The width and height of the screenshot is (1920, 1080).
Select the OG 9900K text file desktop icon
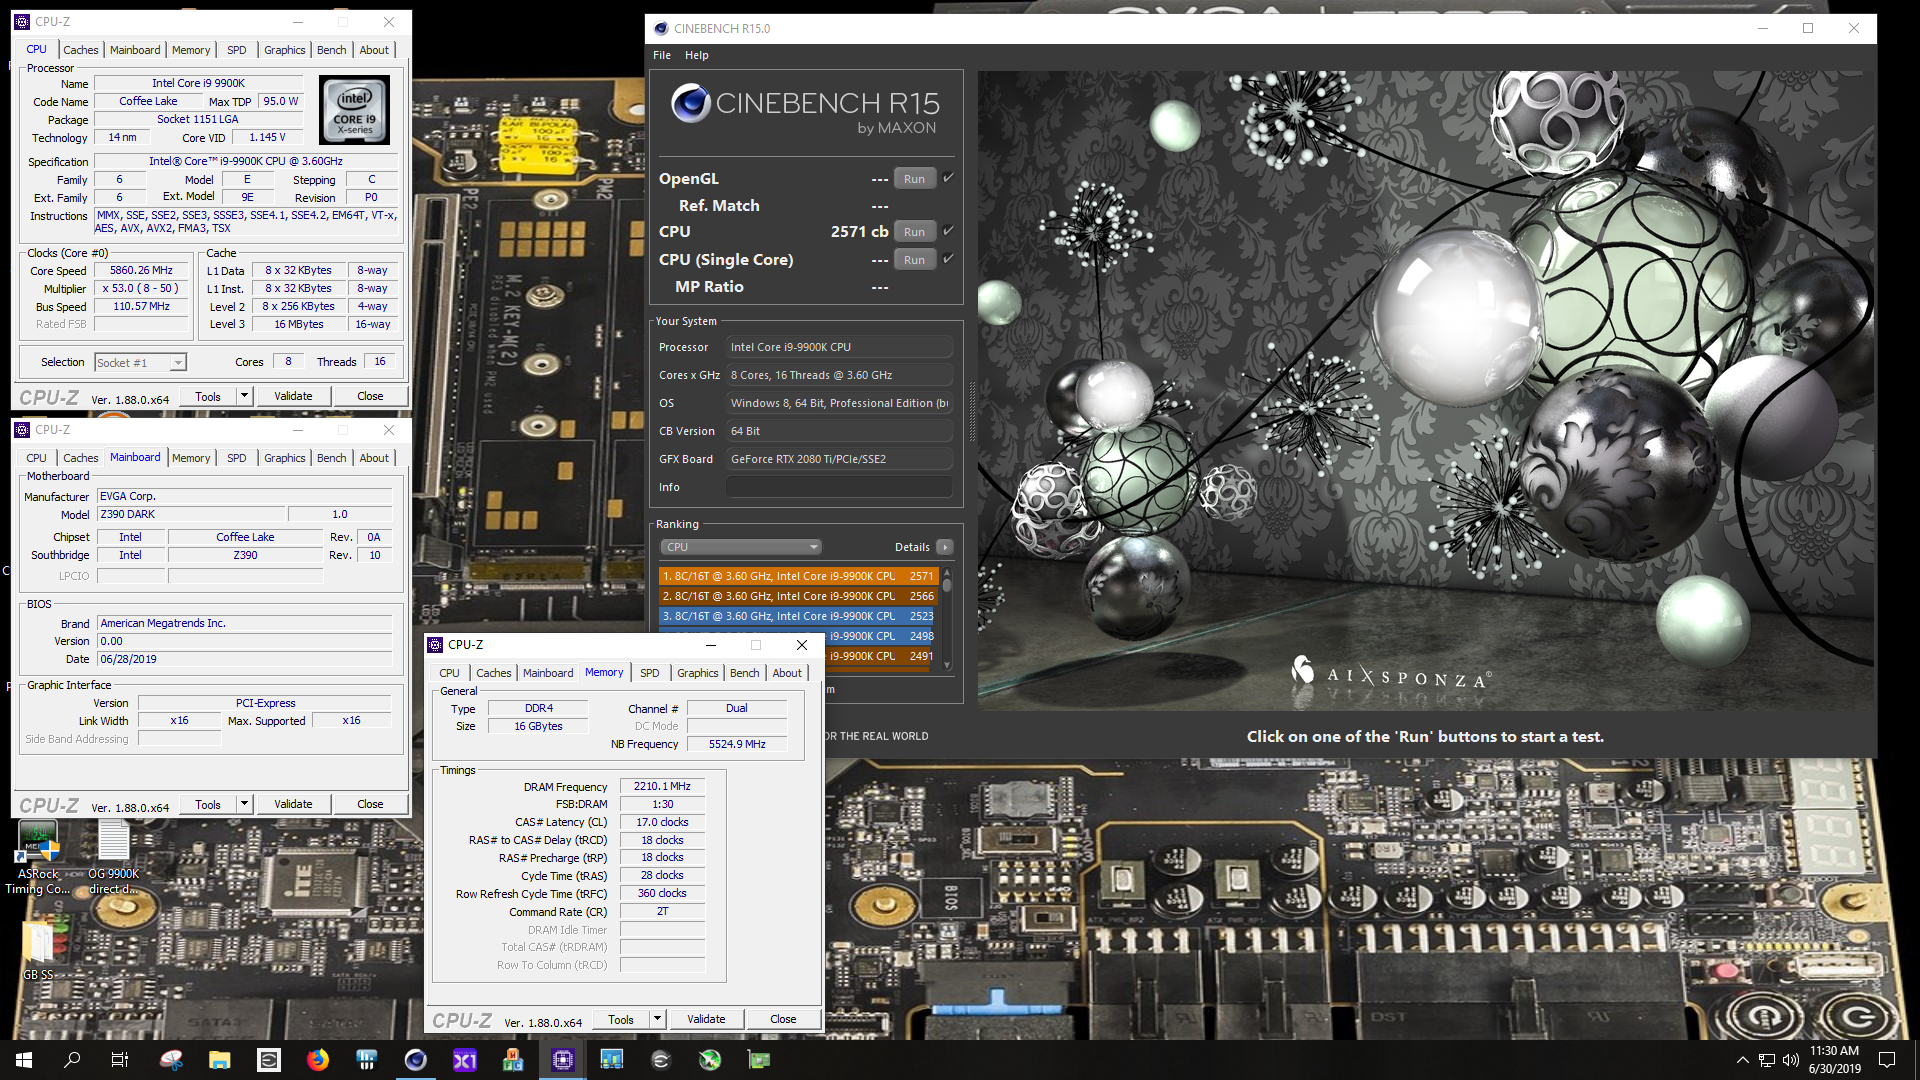pyautogui.click(x=113, y=858)
